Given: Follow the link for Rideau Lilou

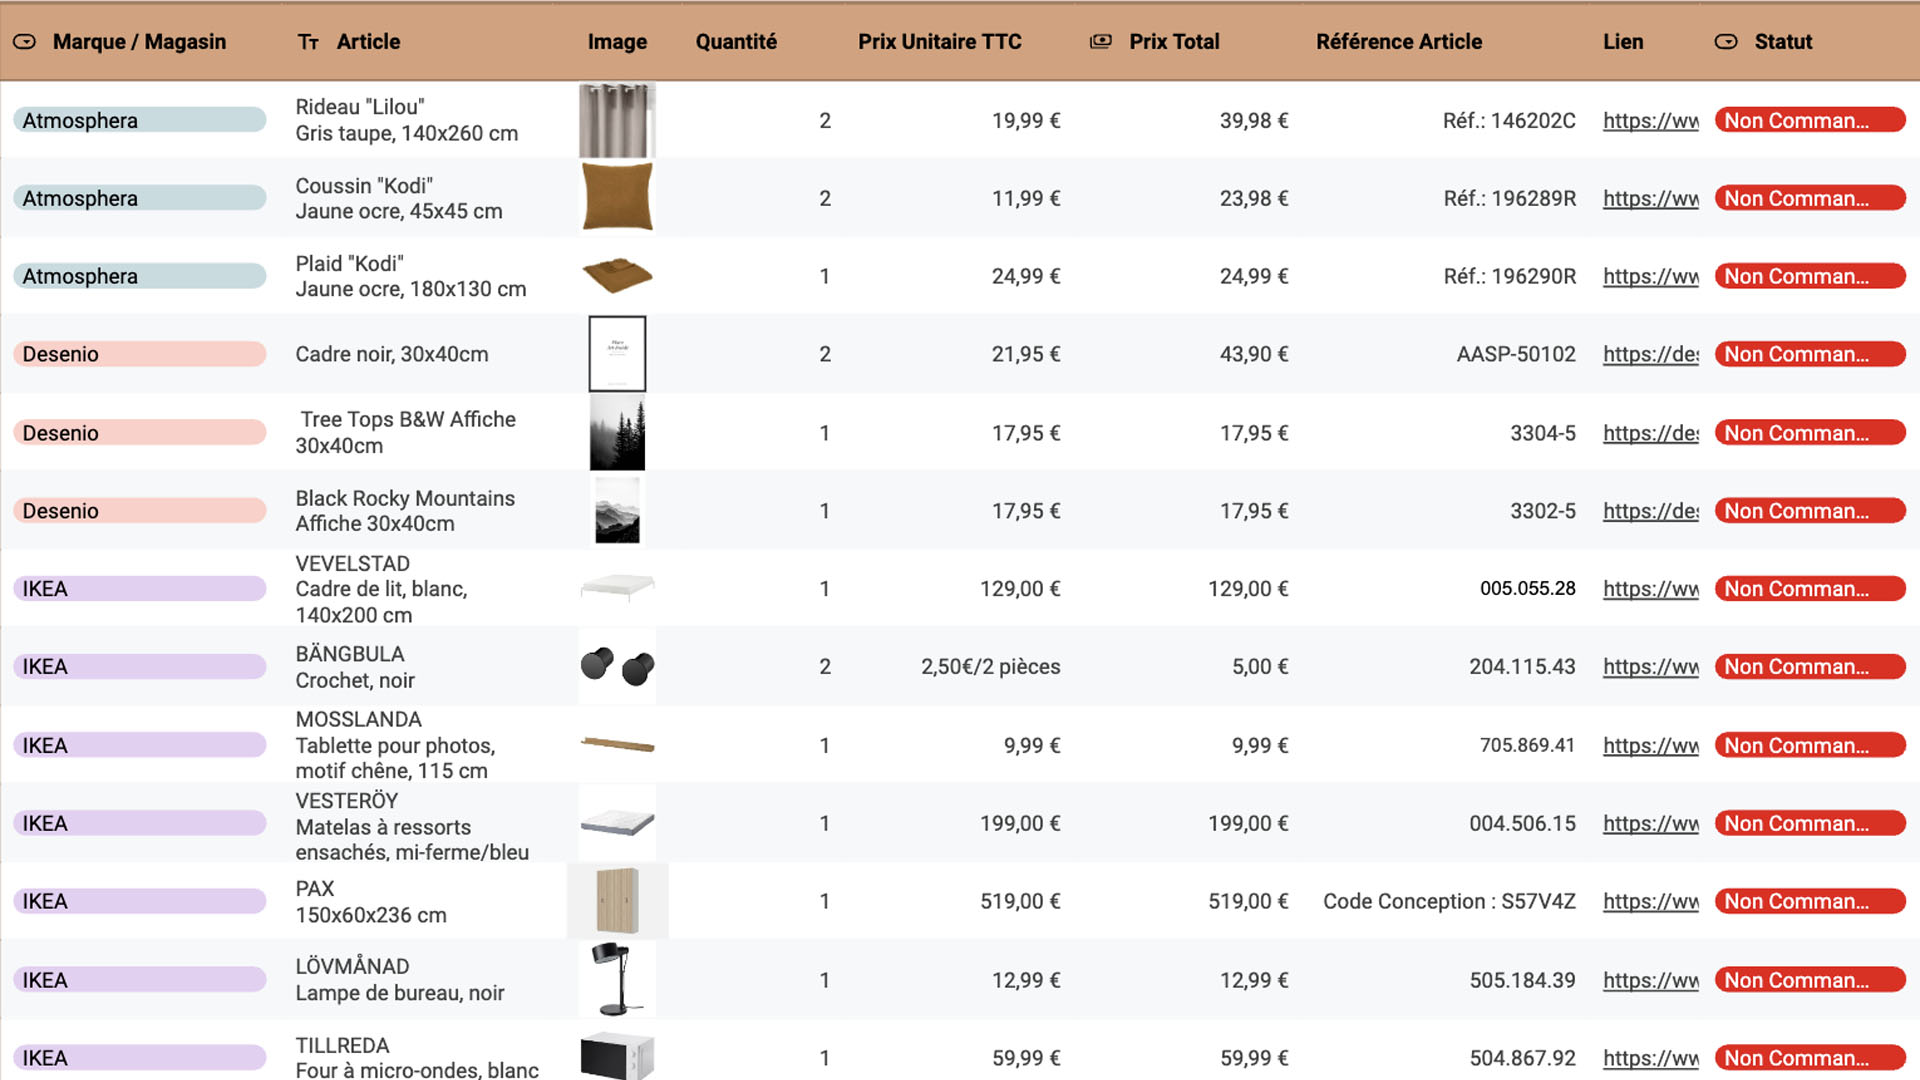Looking at the screenshot, I should 1651,120.
